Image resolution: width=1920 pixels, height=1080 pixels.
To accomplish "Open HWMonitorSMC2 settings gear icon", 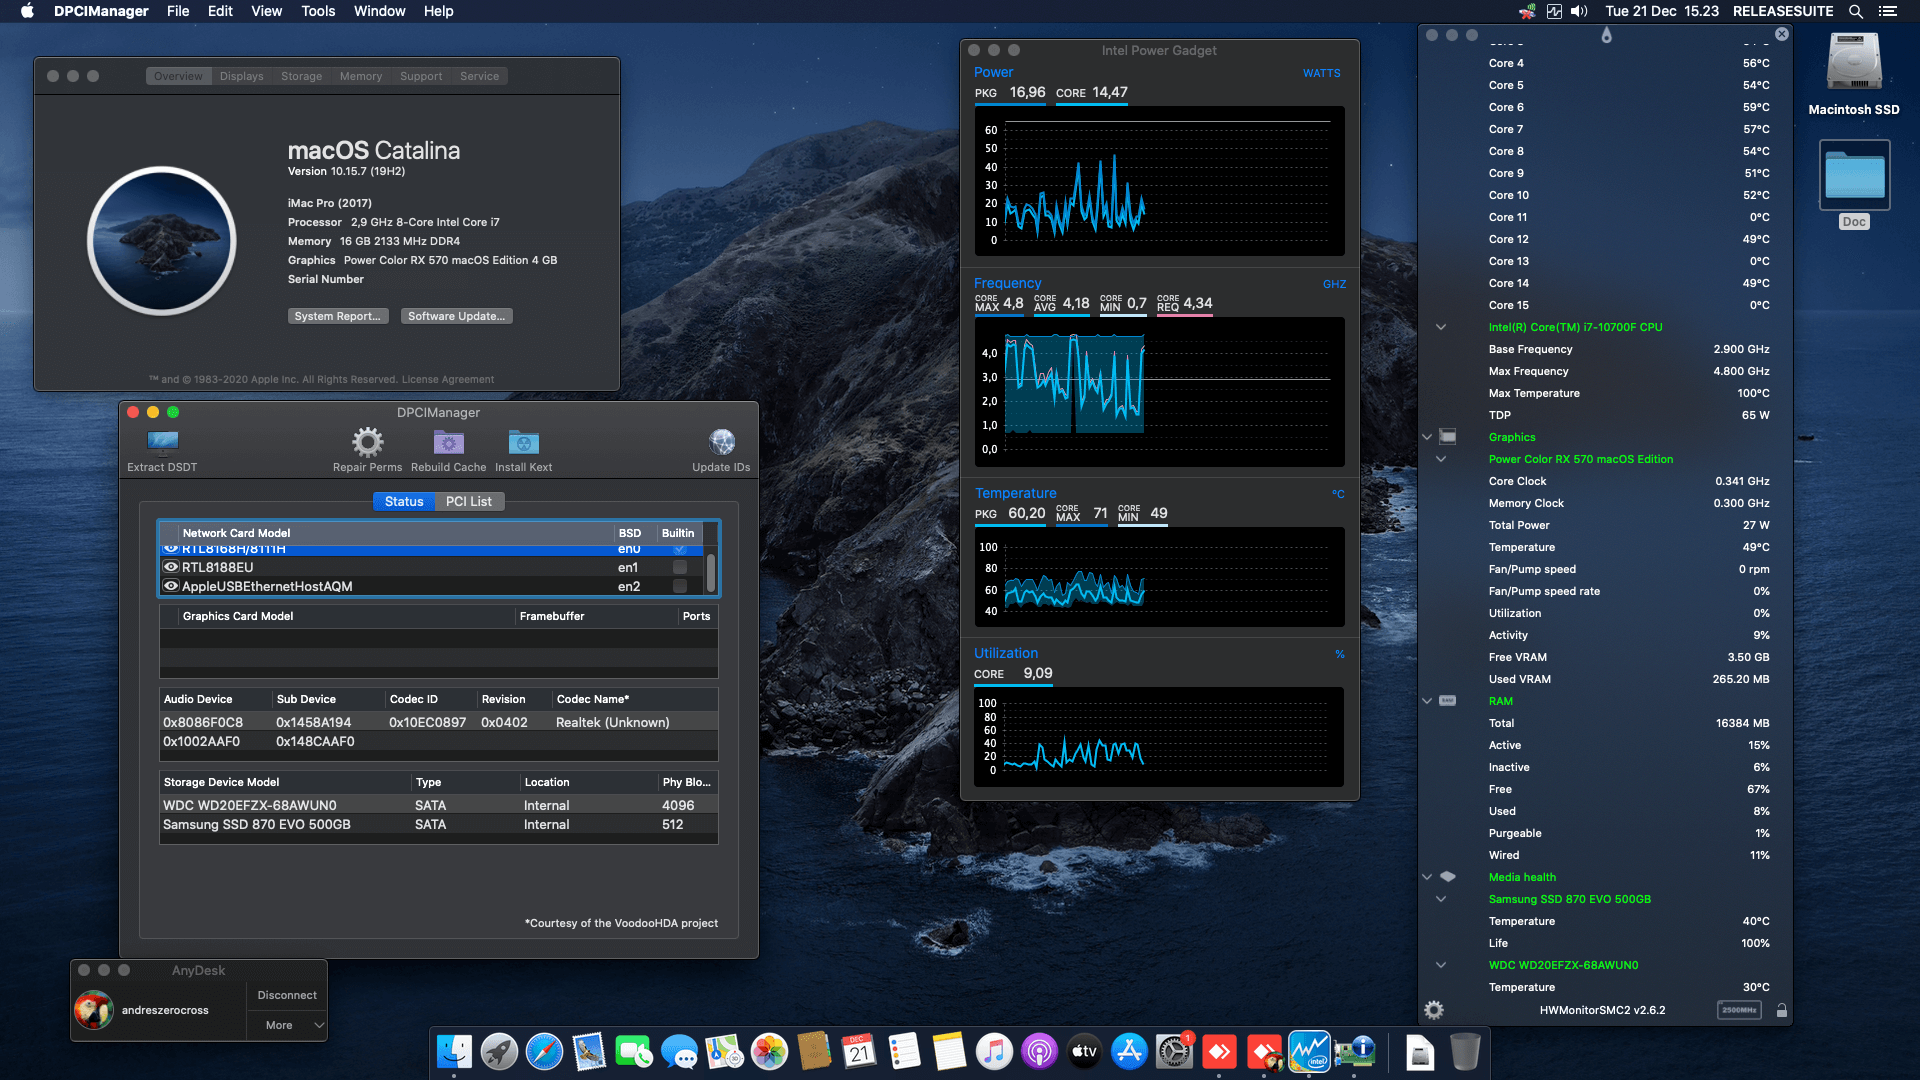I will tap(1434, 1010).
